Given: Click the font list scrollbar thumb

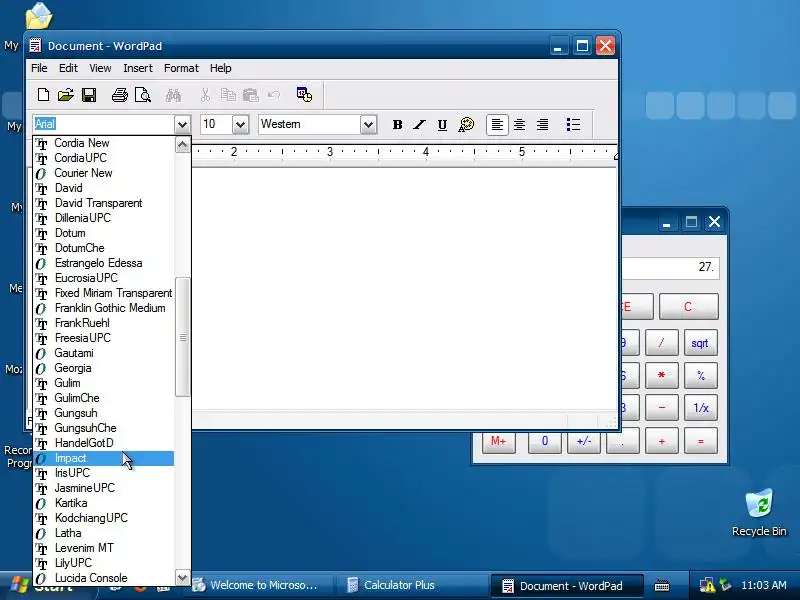Looking at the screenshot, I should tap(182, 337).
